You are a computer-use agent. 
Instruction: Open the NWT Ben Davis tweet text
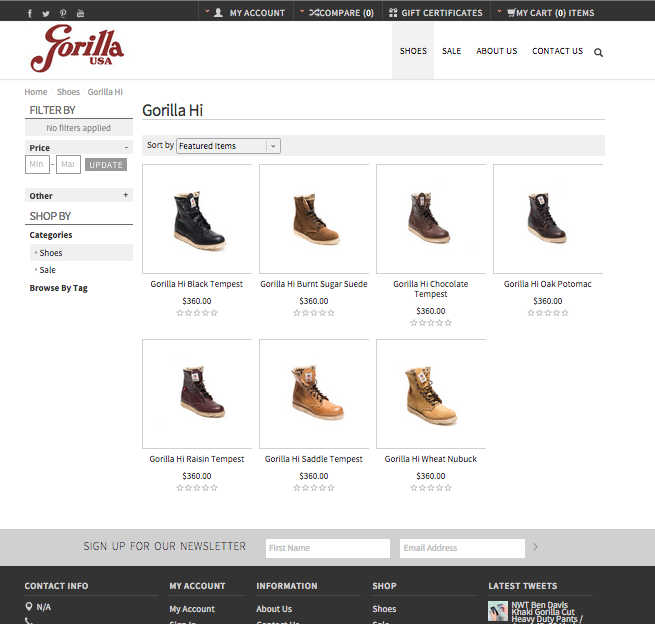point(547,612)
